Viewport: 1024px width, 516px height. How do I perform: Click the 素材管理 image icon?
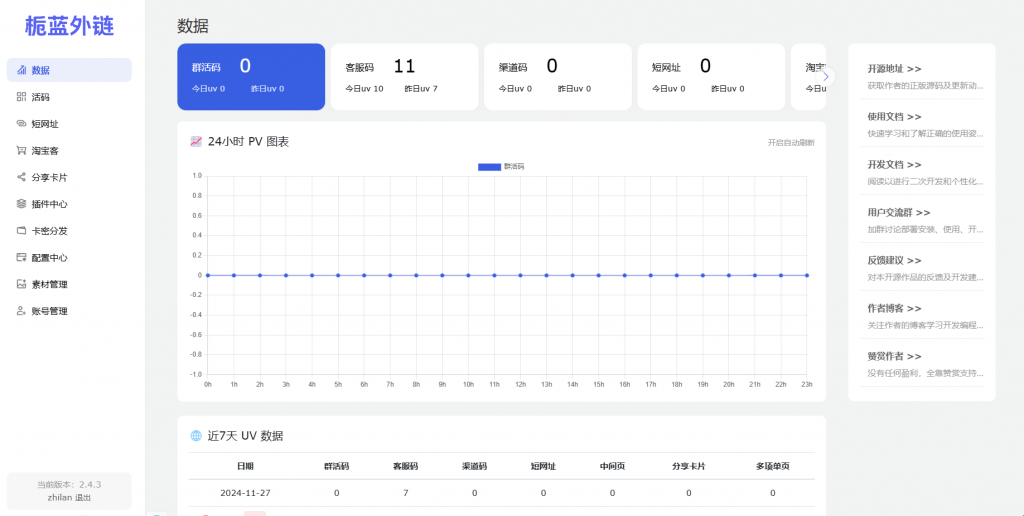[22, 284]
